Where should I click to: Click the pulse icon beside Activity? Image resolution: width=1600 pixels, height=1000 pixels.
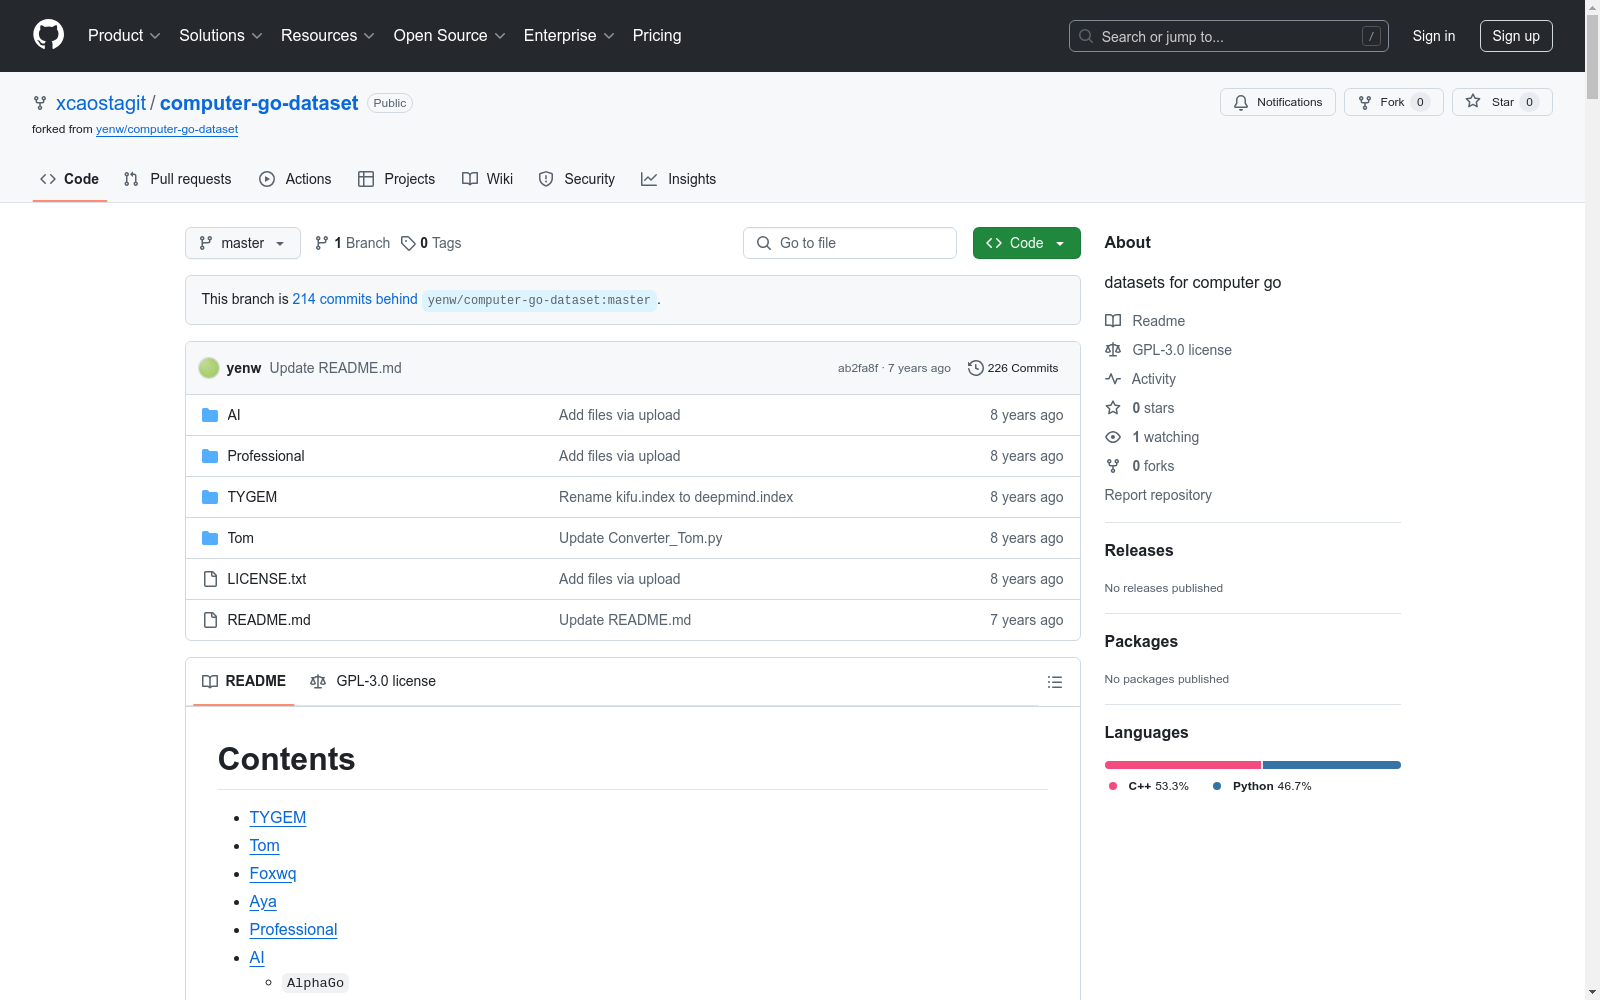(x=1113, y=379)
